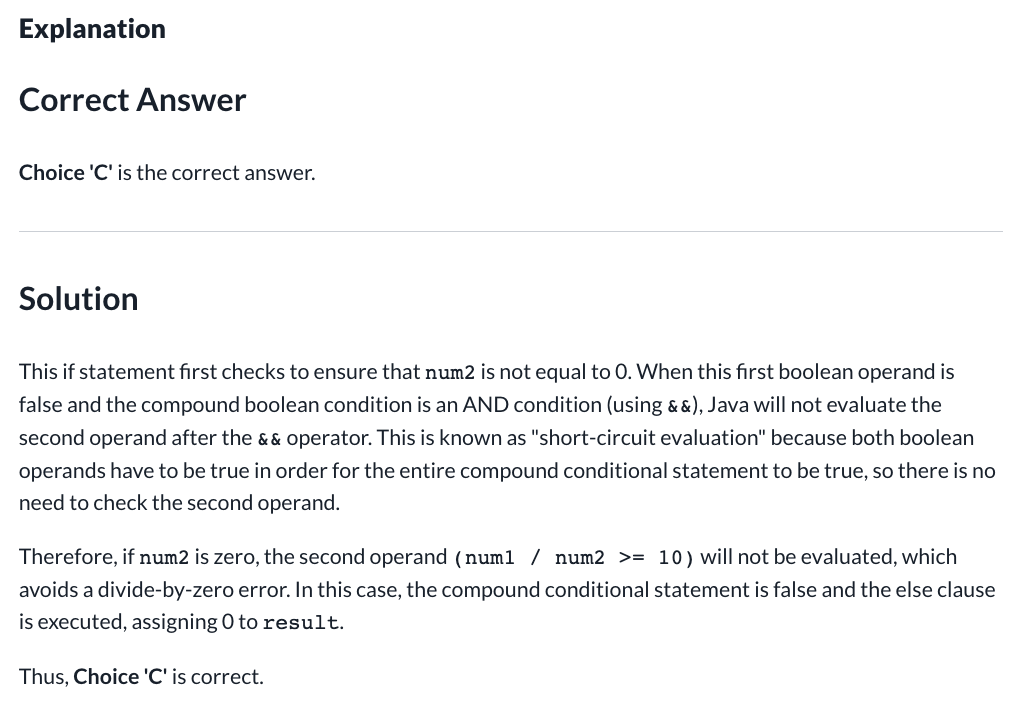The image size is (1030, 718).
Task: Click the Solution heading
Action: 79,299
